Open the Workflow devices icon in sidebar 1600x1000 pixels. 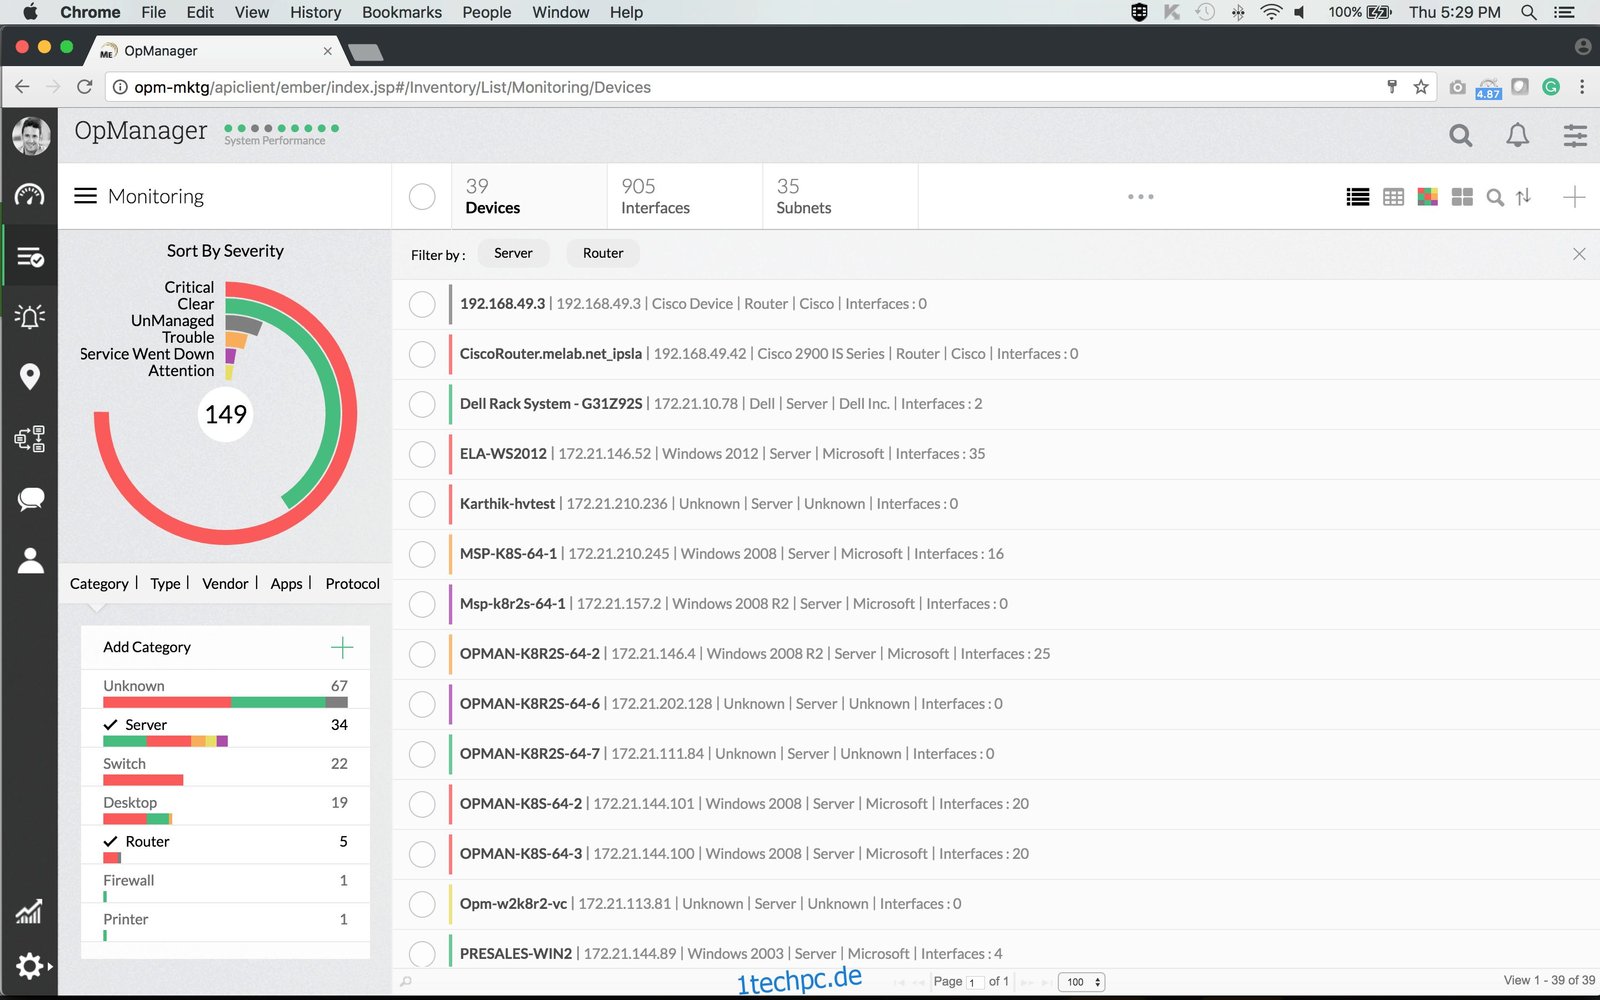coord(30,438)
